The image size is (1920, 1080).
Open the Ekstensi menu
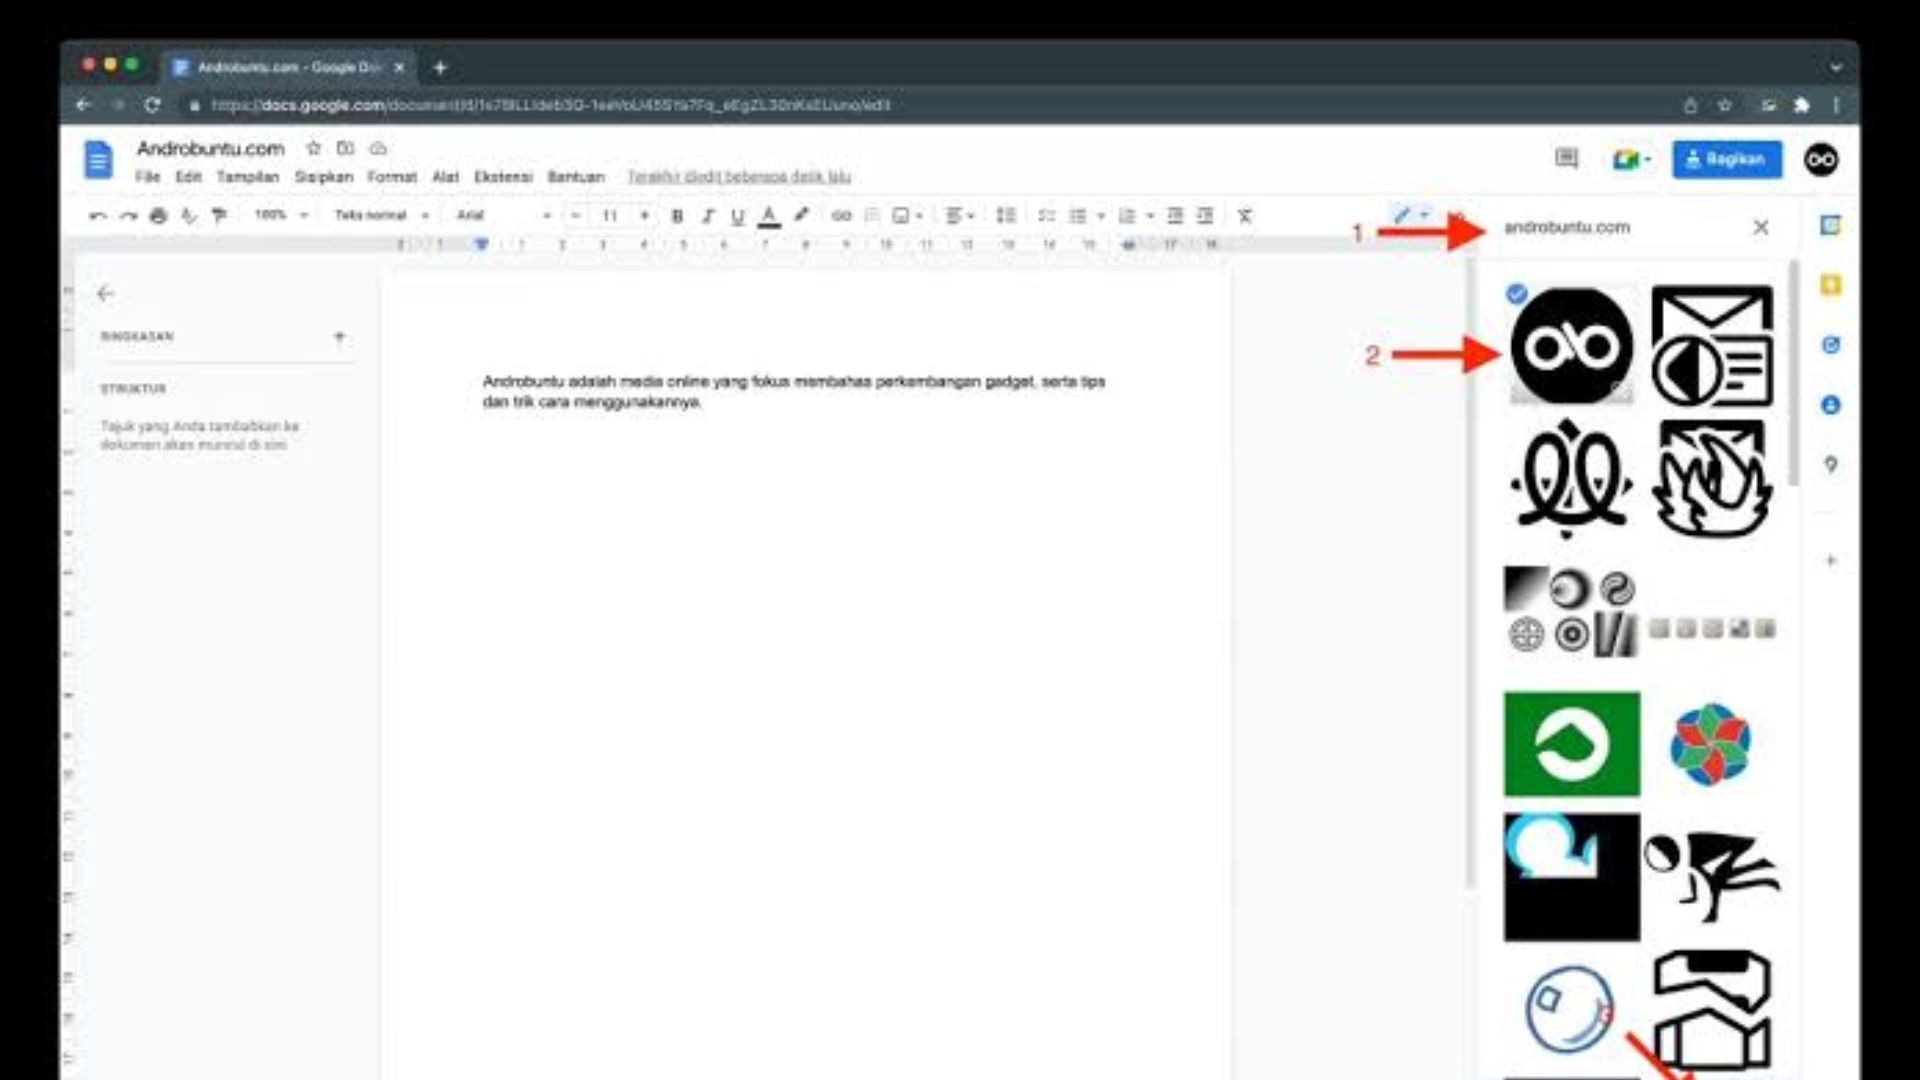(503, 177)
